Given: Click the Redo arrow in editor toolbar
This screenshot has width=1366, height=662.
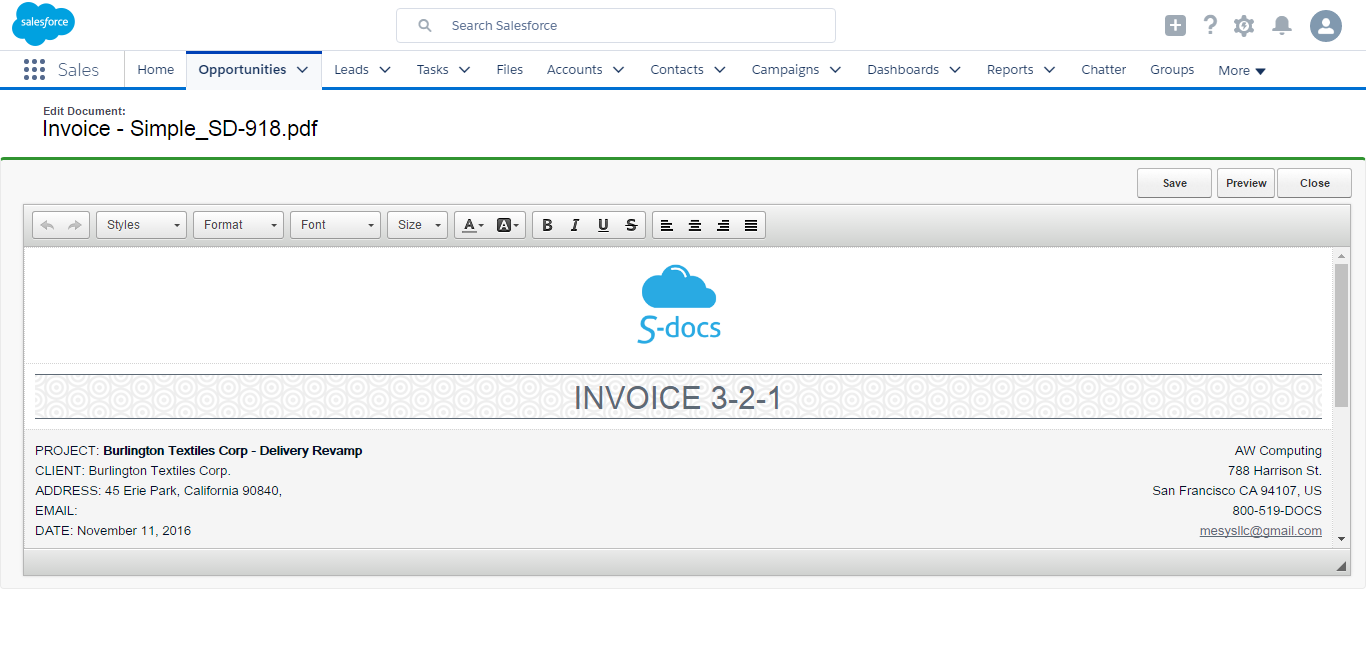Looking at the screenshot, I should click(75, 225).
